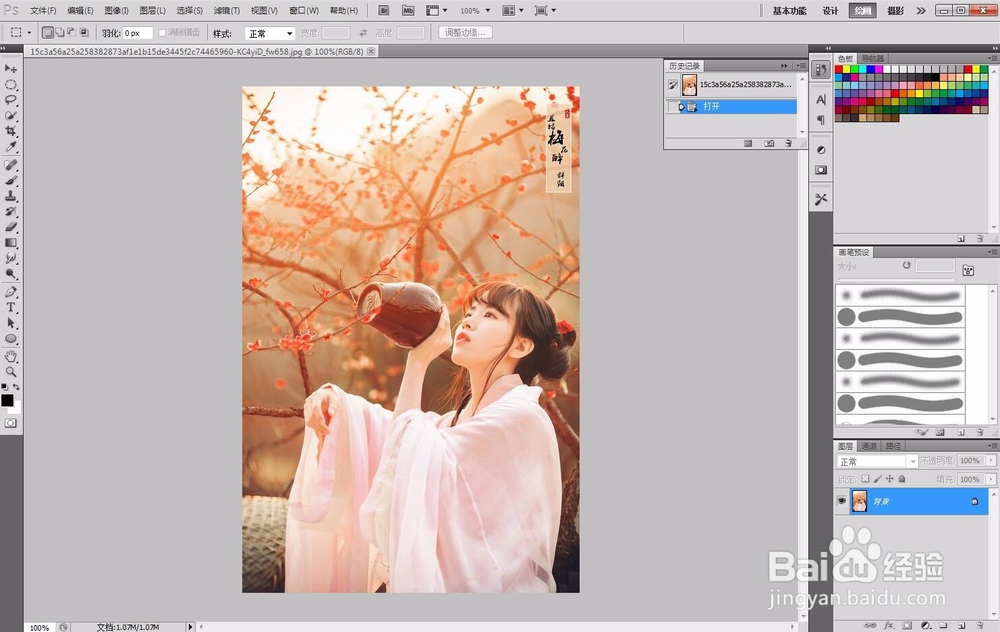Select the Brush tool
Viewport: 1000px width, 632px height.
pyautogui.click(x=11, y=180)
